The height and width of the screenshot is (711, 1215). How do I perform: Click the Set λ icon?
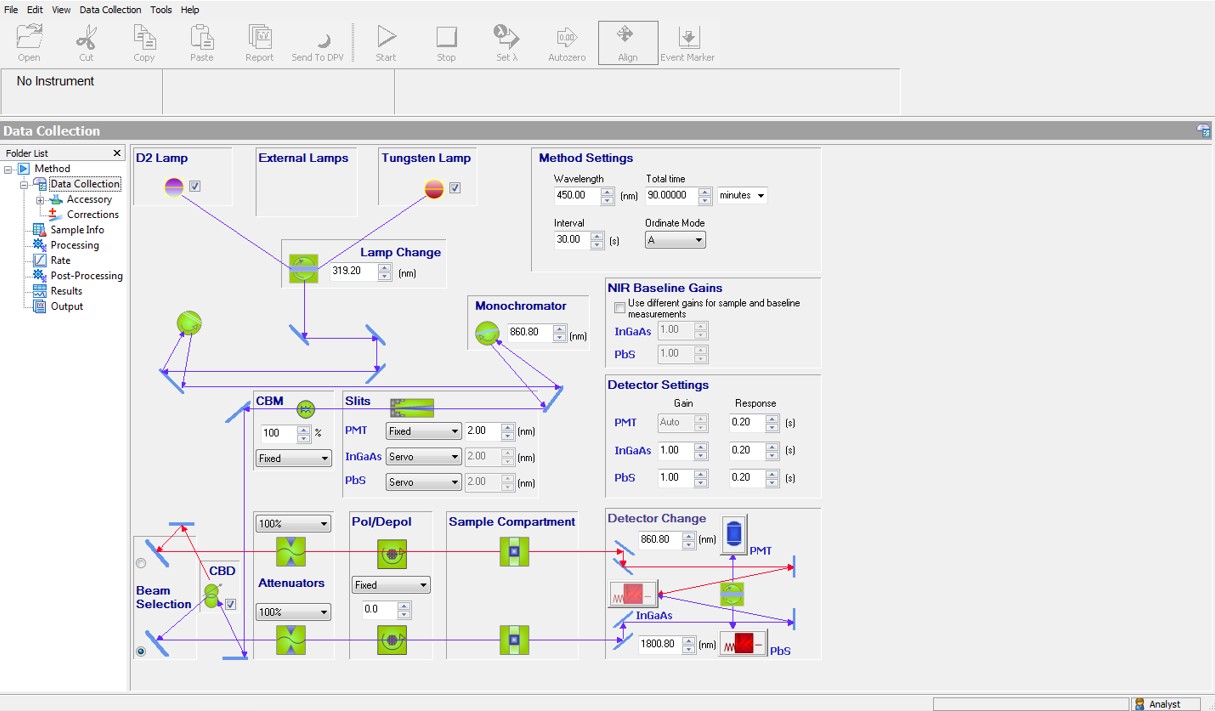point(506,40)
